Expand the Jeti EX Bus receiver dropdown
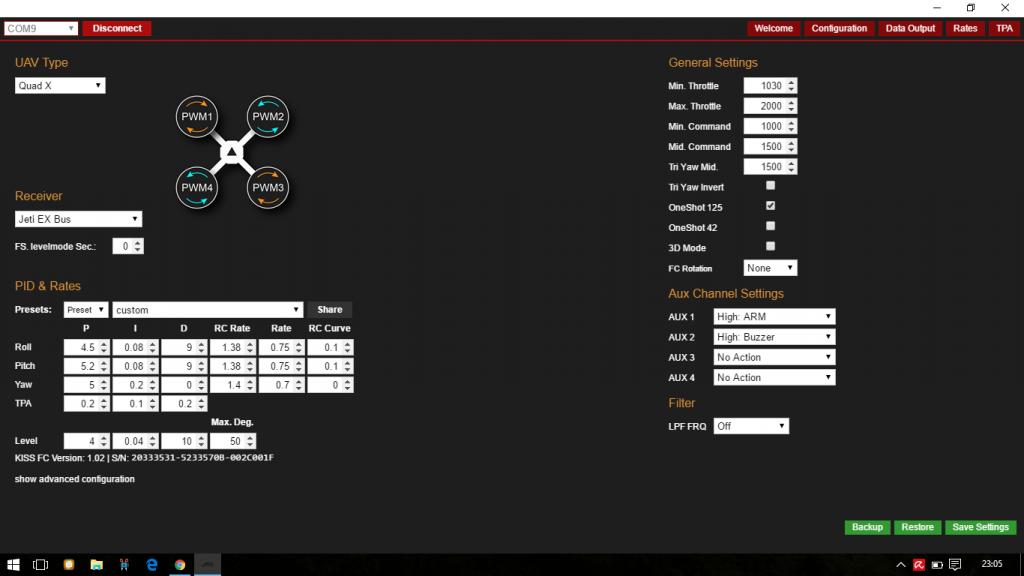The width and height of the screenshot is (1024, 576). pyautogui.click(x=79, y=219)
